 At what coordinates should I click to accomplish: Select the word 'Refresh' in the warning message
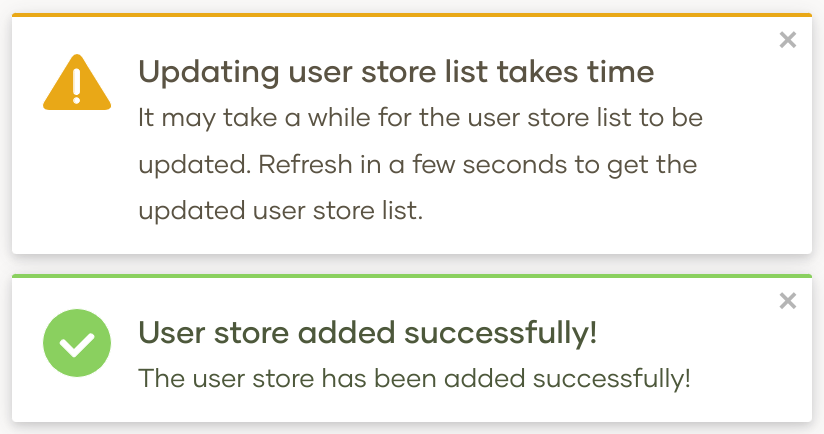click(305, 164)
